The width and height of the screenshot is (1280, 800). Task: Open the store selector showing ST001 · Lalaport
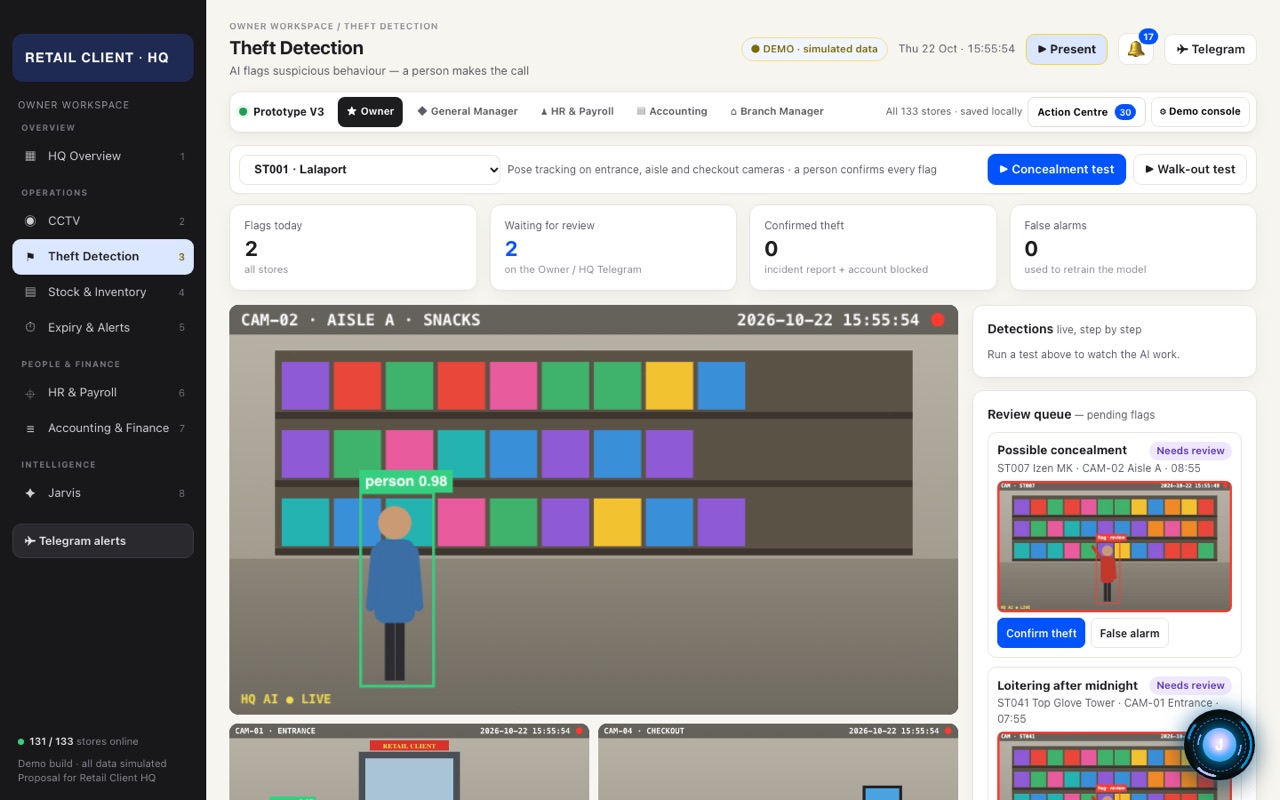pyautogui.click(x=370, y=170)
